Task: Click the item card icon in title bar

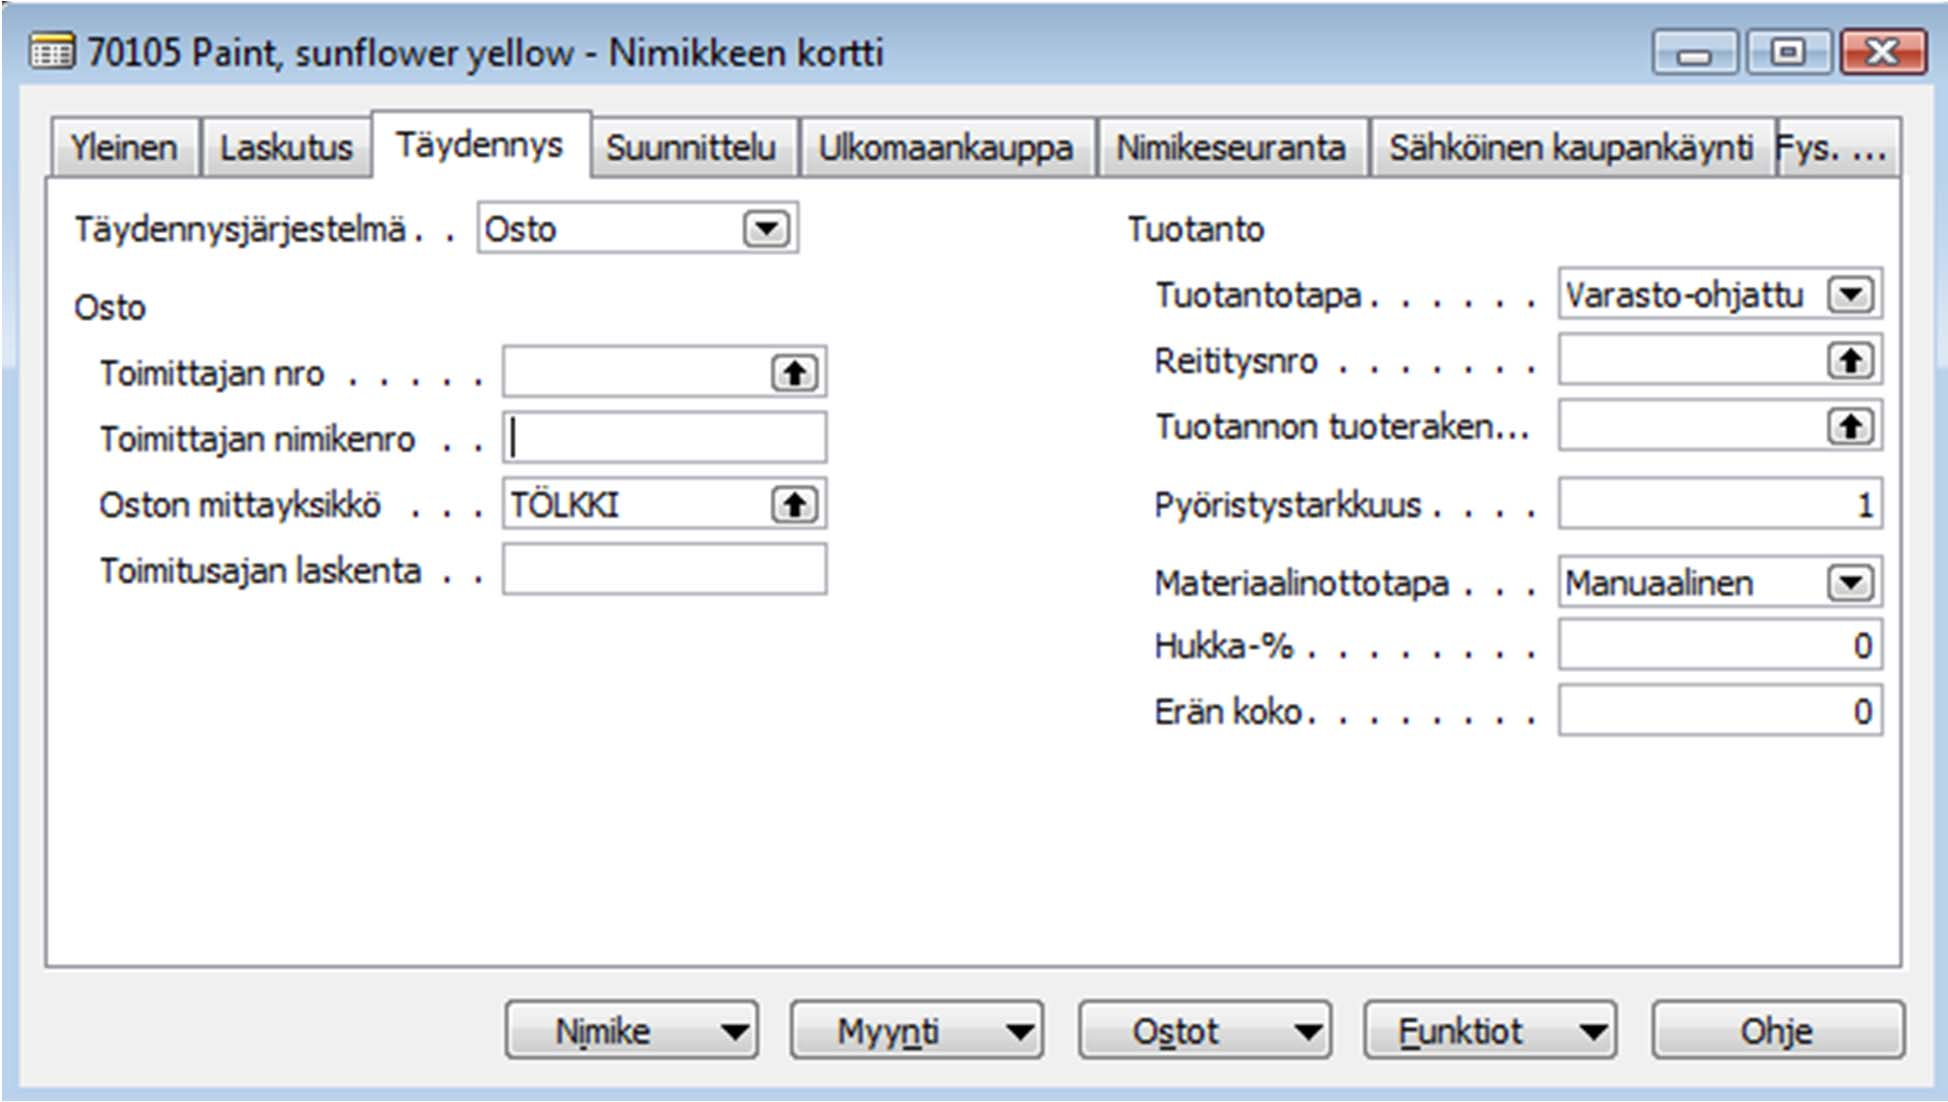Action: click(51, 51)
